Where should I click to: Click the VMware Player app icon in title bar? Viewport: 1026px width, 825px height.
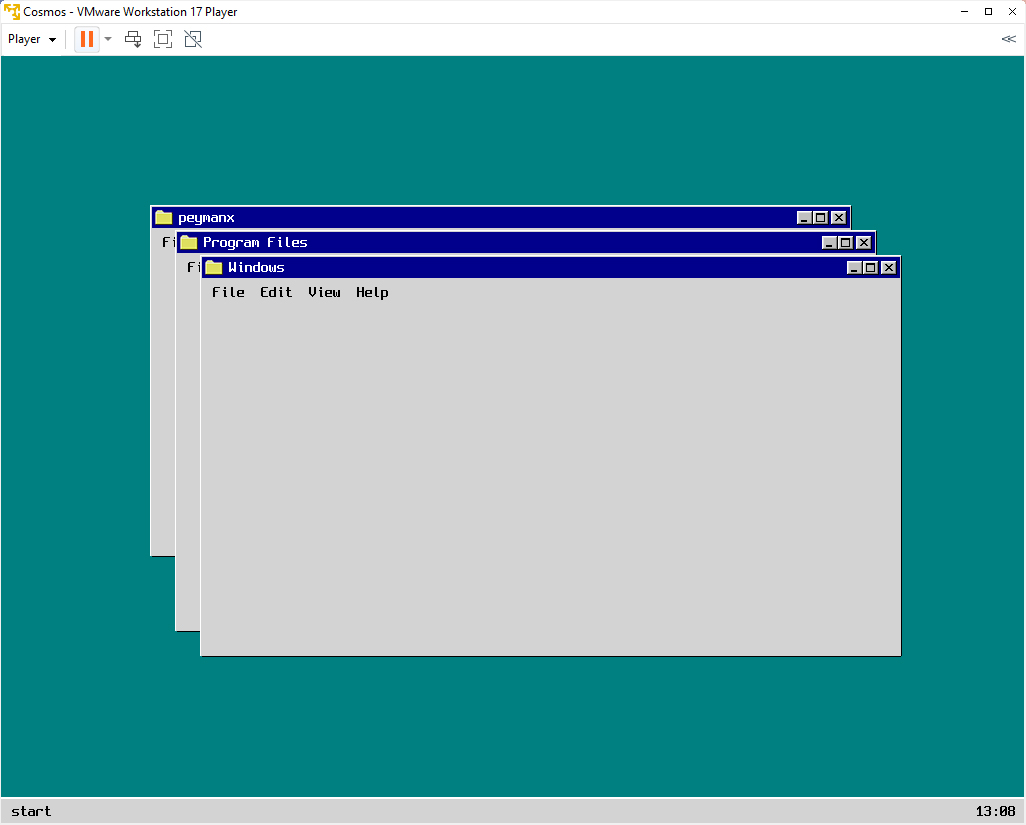click(12, 12)
